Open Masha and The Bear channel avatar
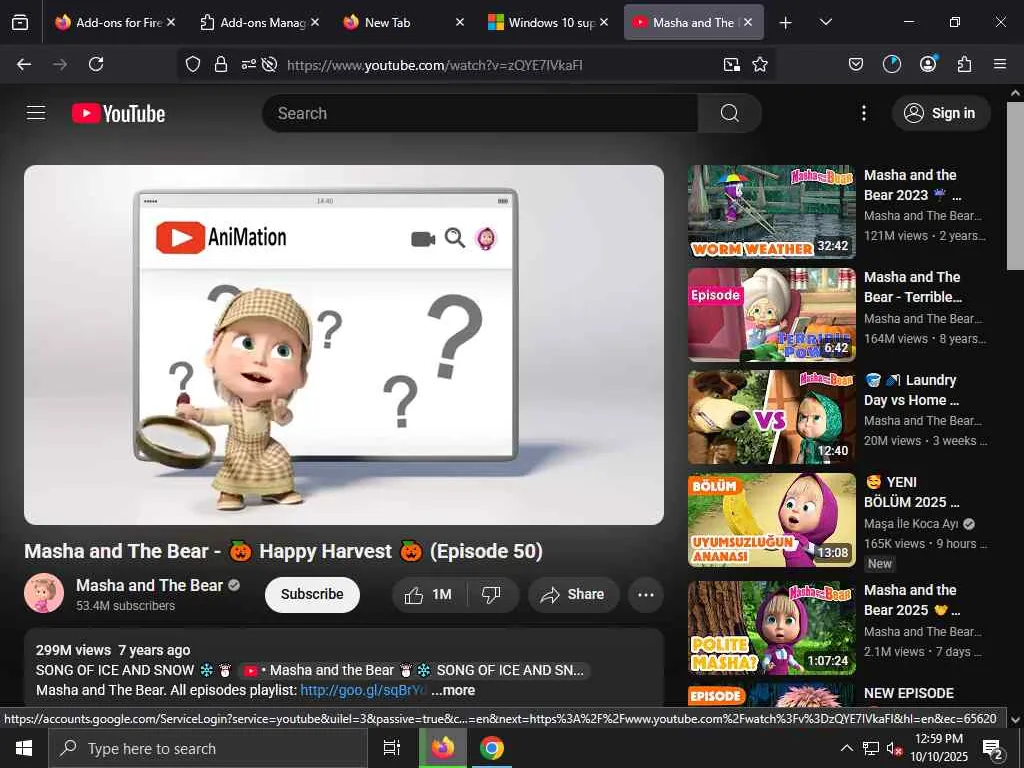 point(44,593)
